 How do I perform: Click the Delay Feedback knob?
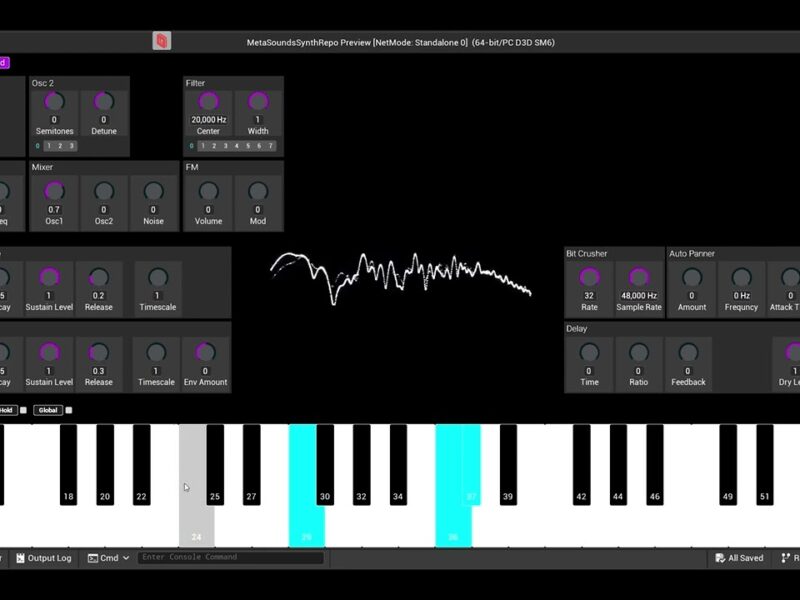point(688,353)
